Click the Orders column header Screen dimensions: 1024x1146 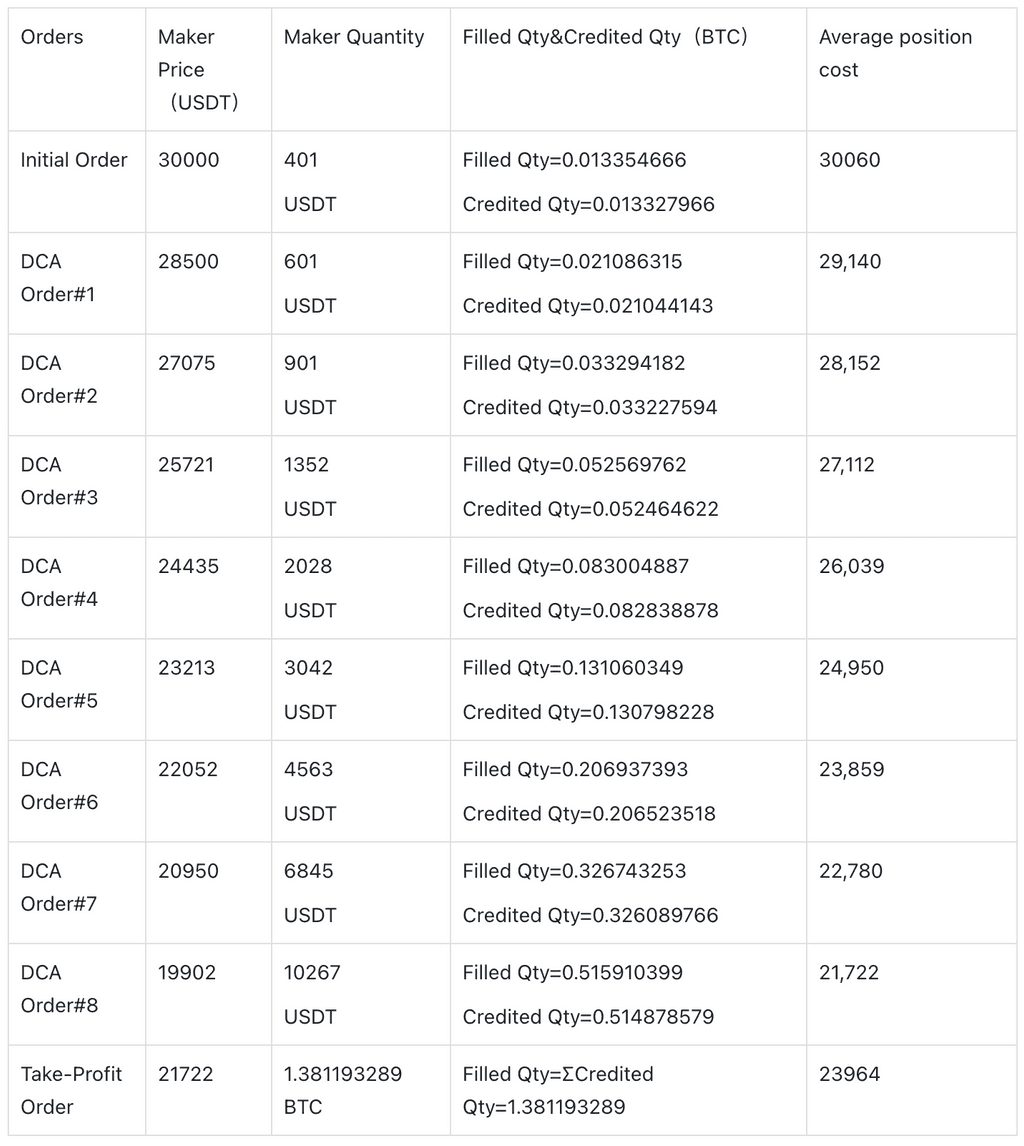click(52, 37)
